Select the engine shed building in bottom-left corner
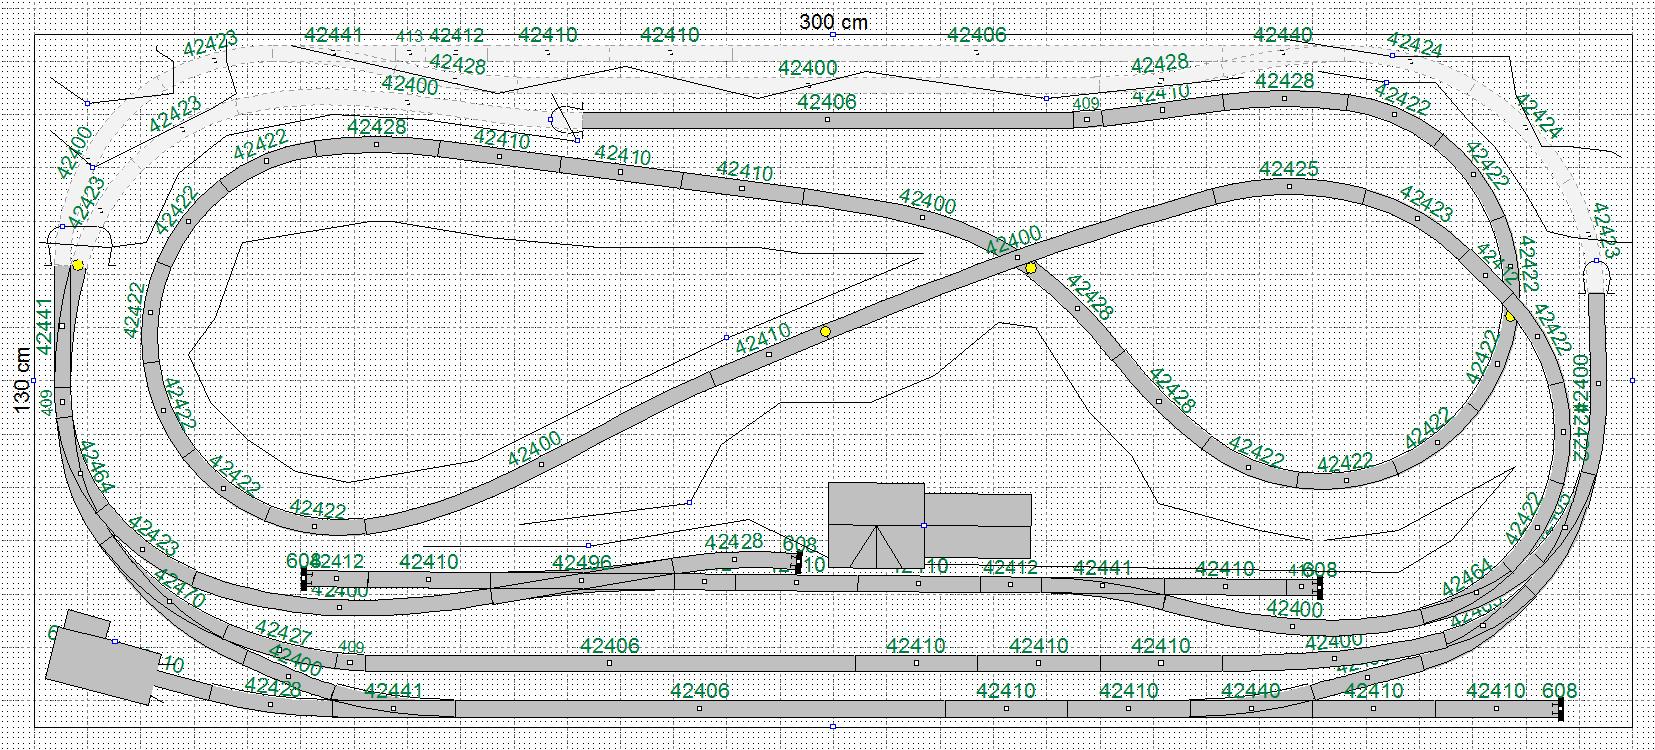This screenshot has height=750, width=1655. click(x=98, y=655)
